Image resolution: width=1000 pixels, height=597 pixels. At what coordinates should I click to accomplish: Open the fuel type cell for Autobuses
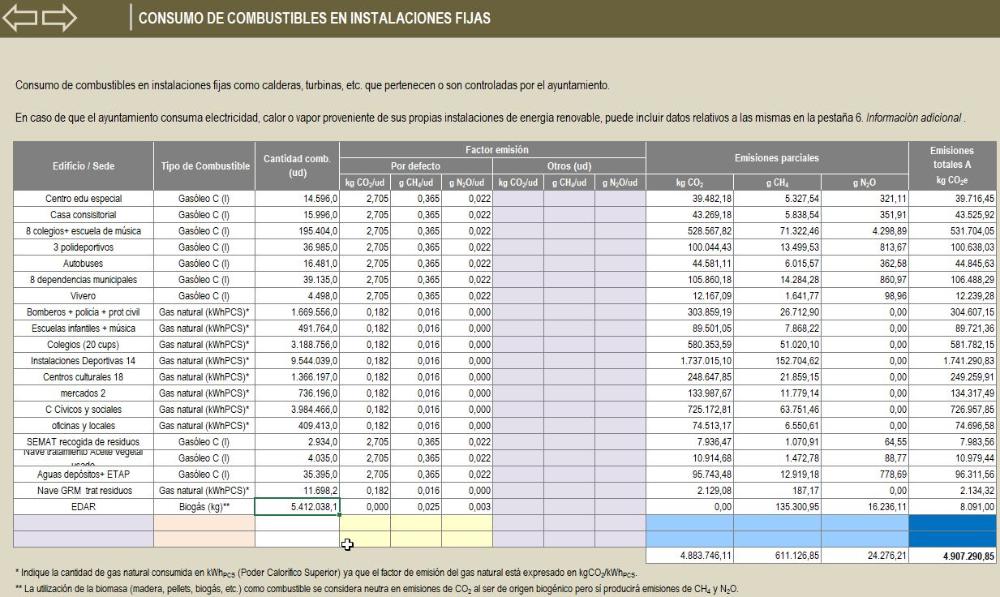tap(204, 263)
